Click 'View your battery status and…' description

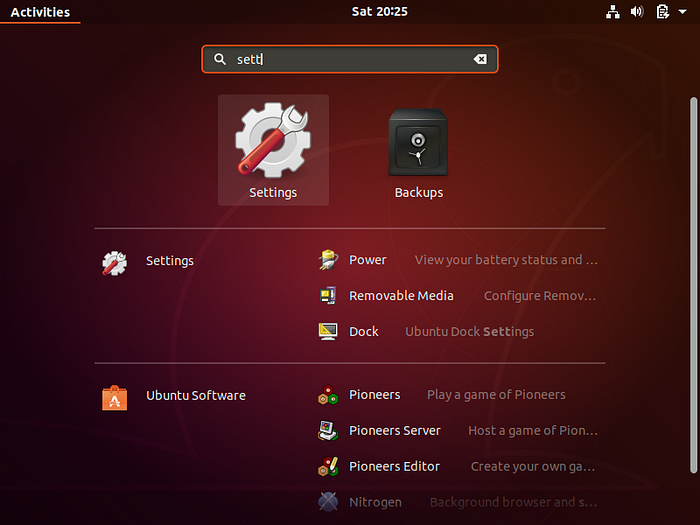506,260
